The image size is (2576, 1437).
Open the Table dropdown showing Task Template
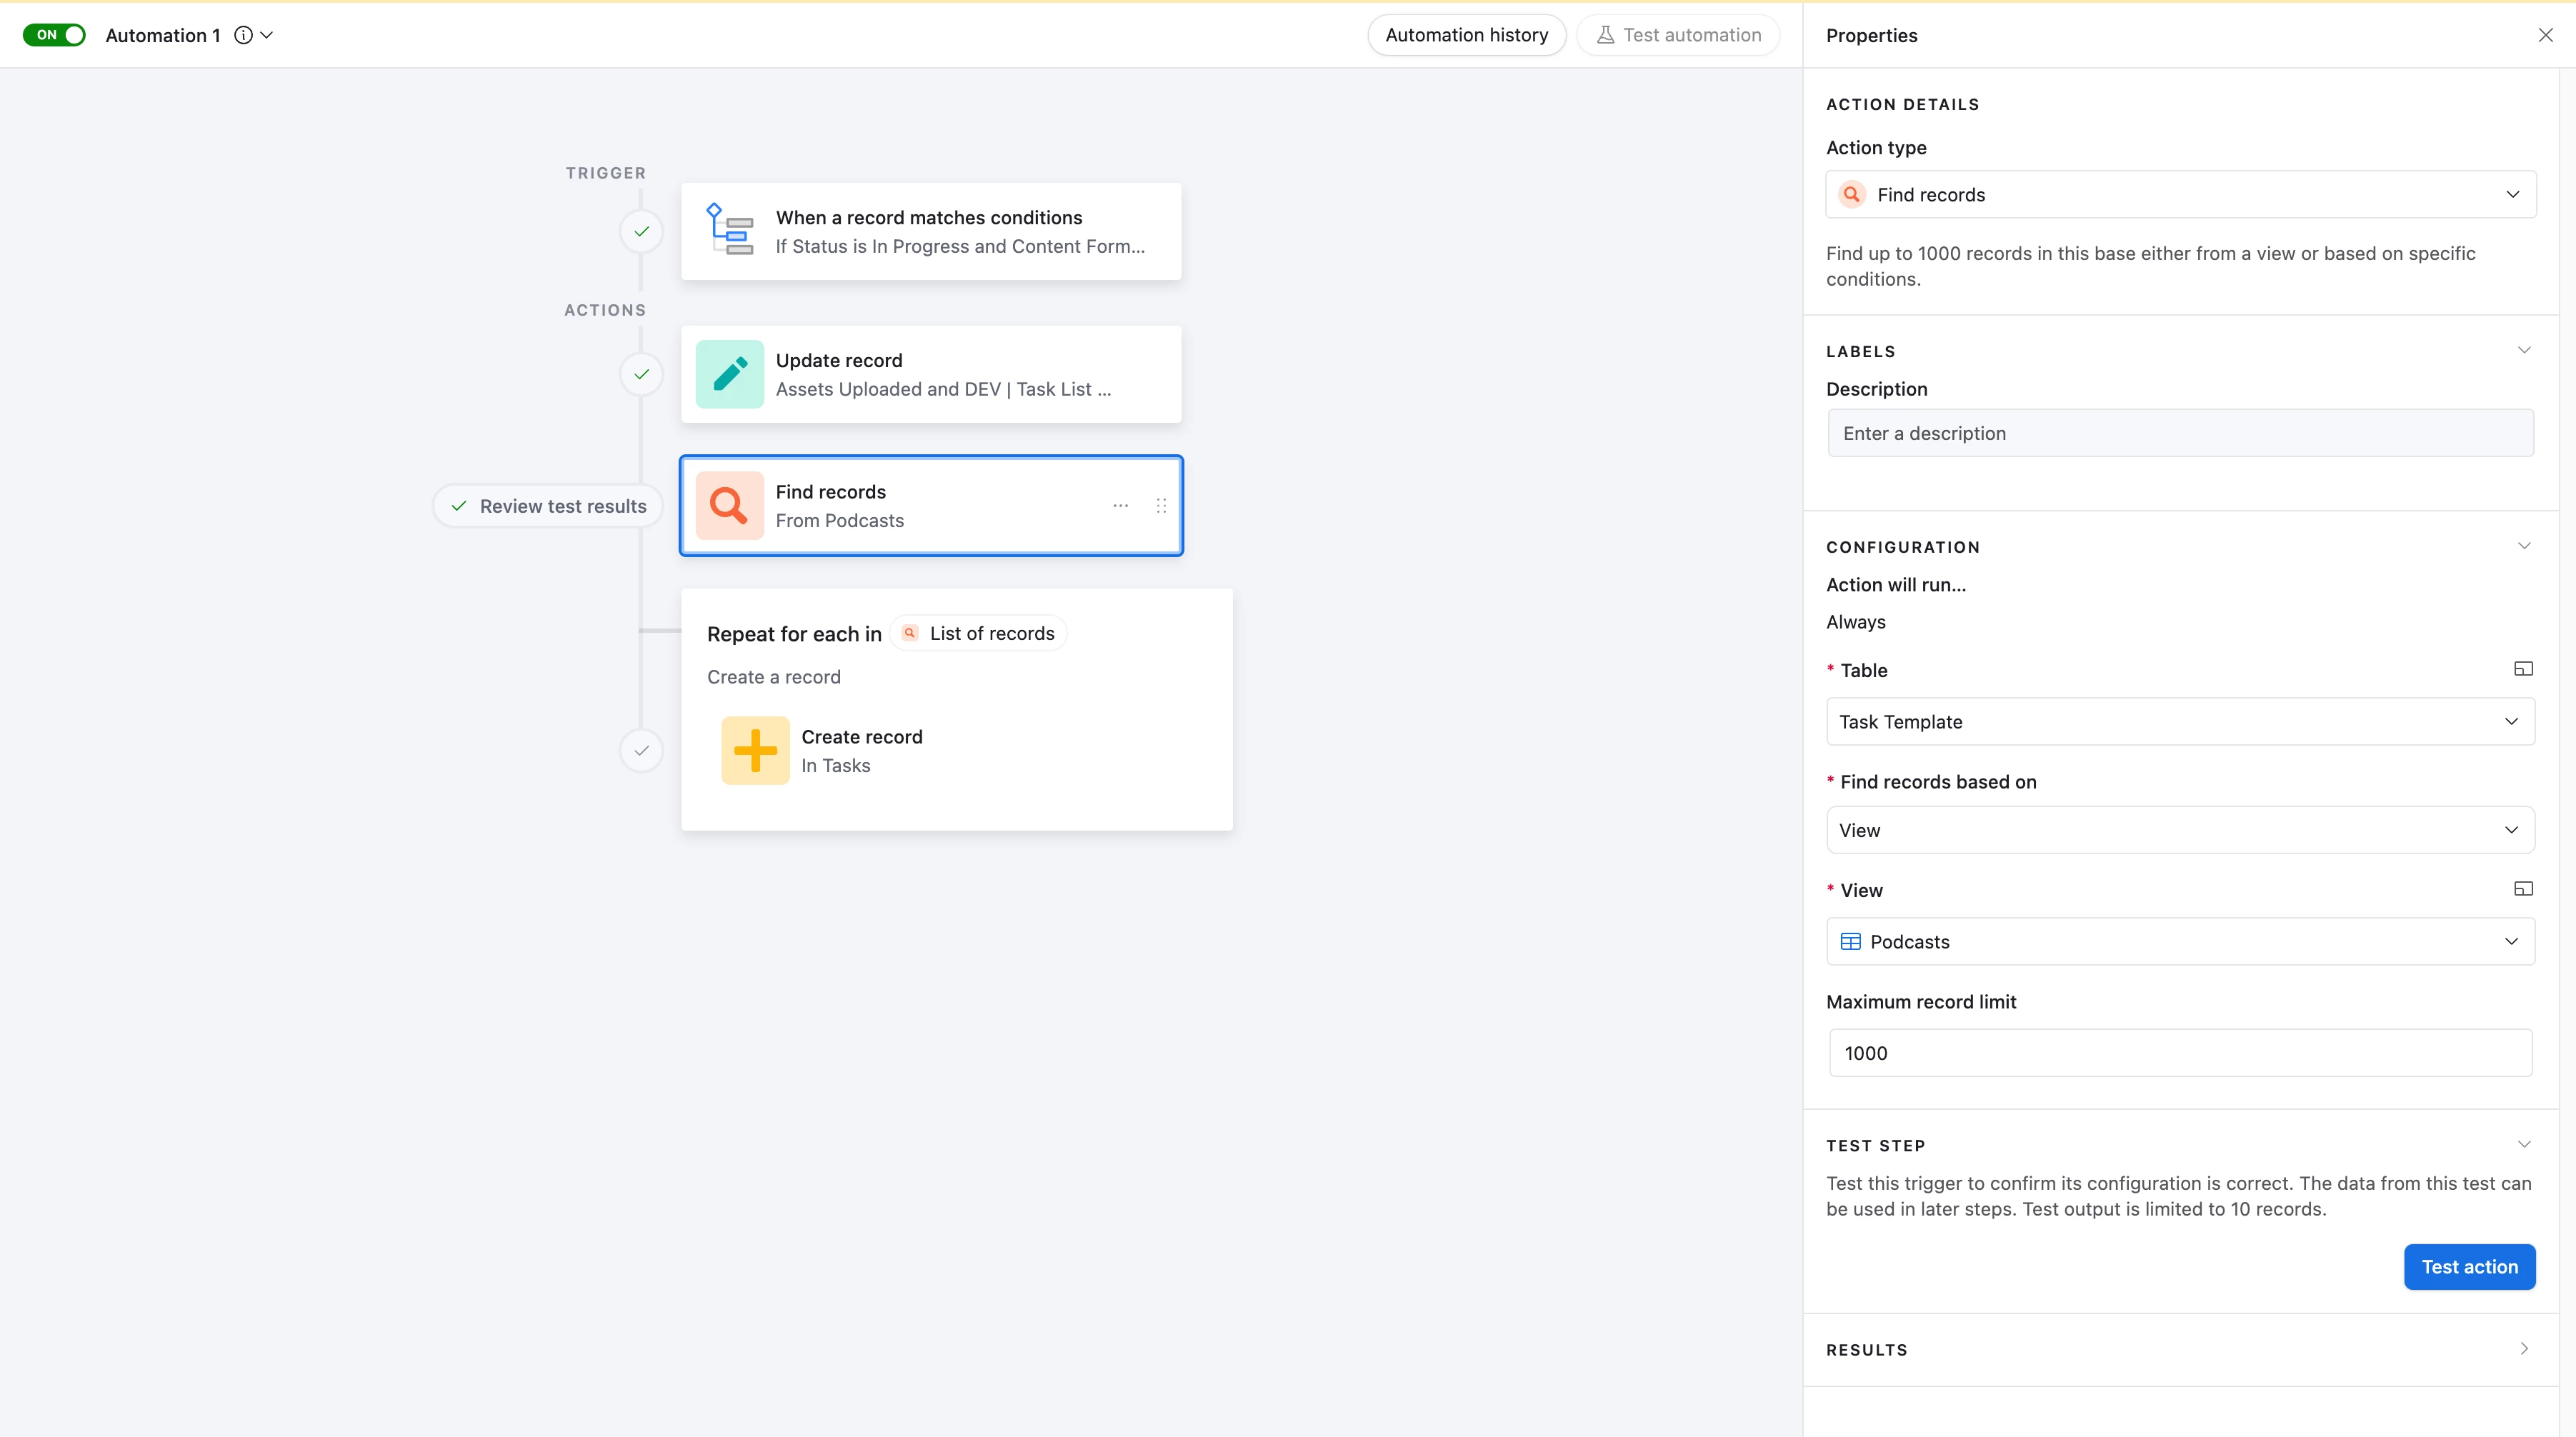[2180, 722]
